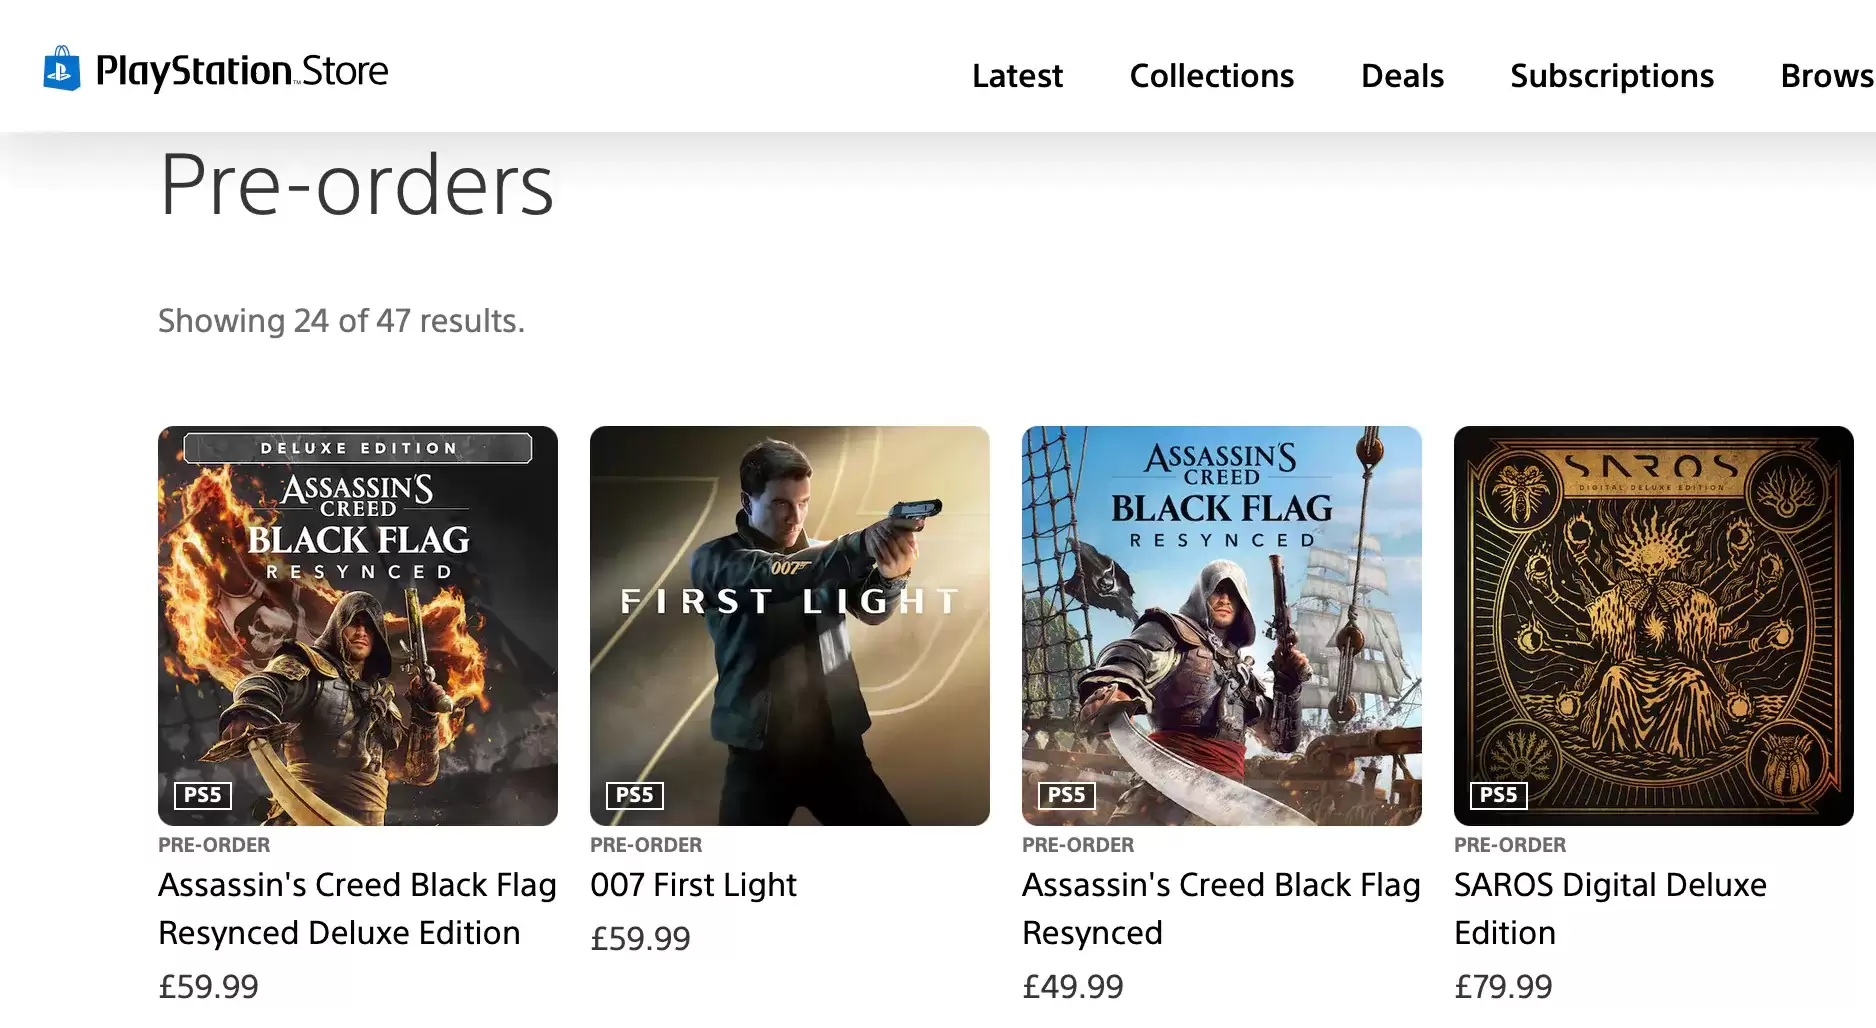Click the PS5 badge on Deluxe Edition cover
Viewport: 1876px width, 1028px height.
point(203,795)
